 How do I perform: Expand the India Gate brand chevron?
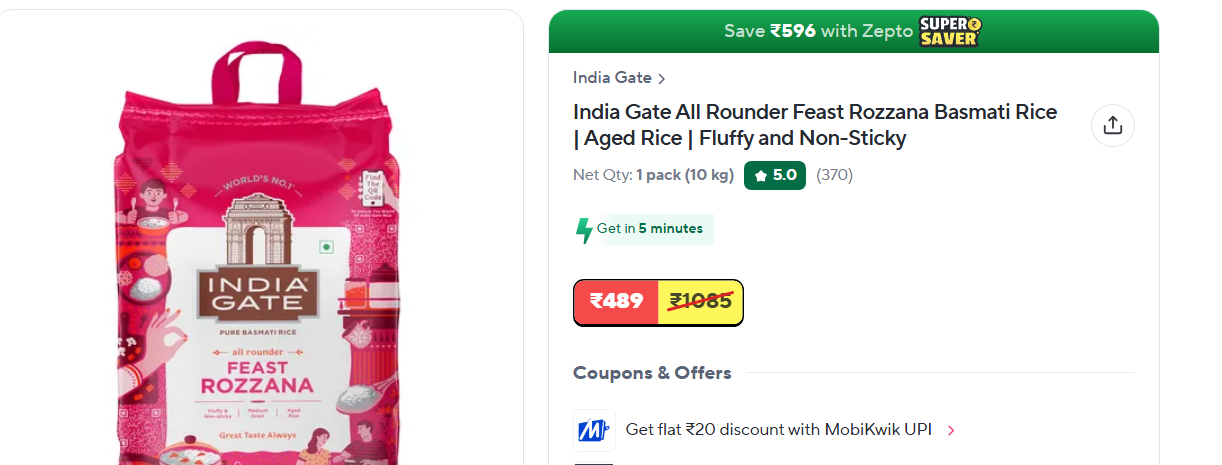pyautogui.click(x=662, y=79)
